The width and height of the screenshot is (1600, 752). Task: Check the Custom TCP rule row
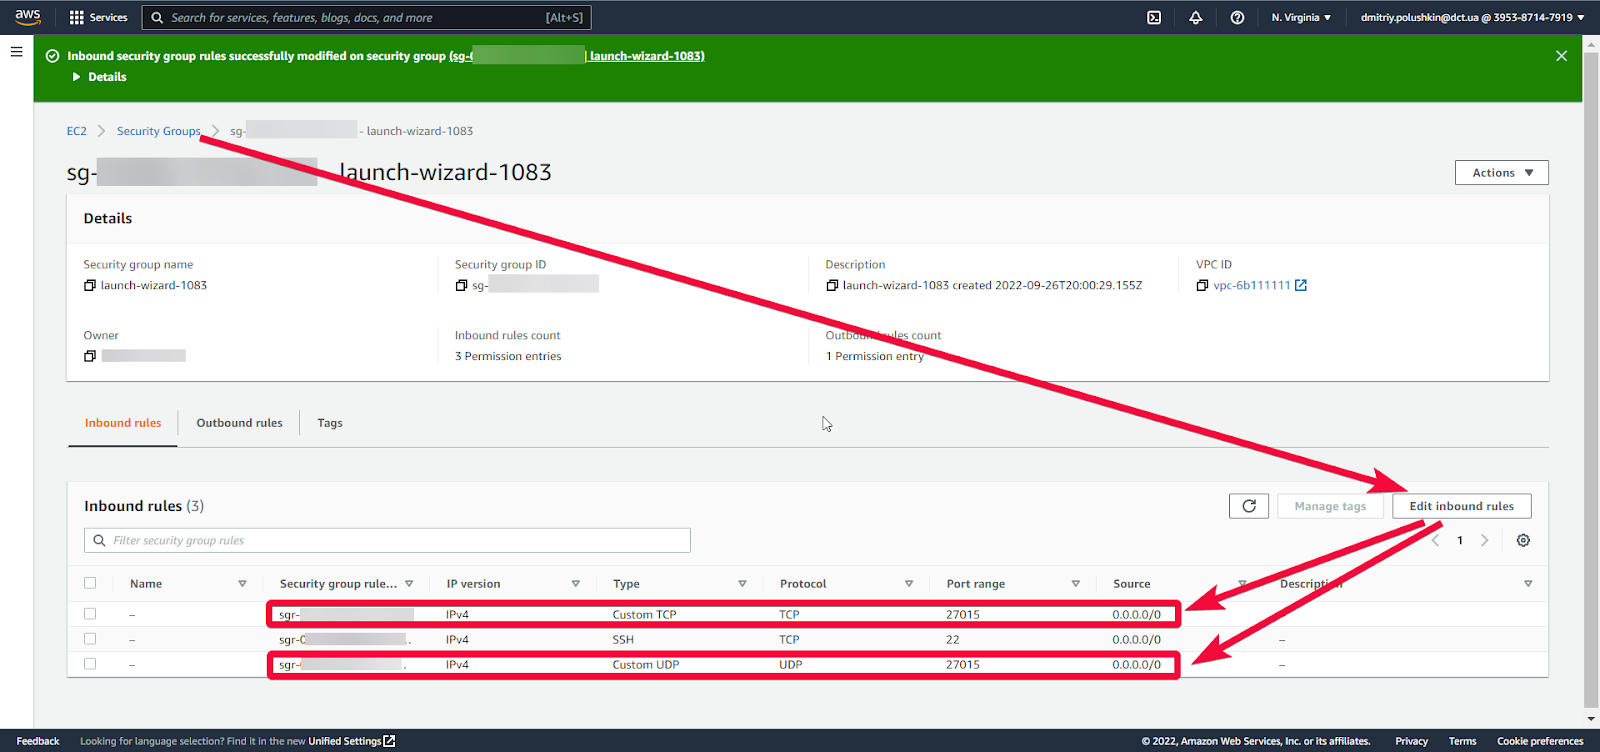point(90,614)
